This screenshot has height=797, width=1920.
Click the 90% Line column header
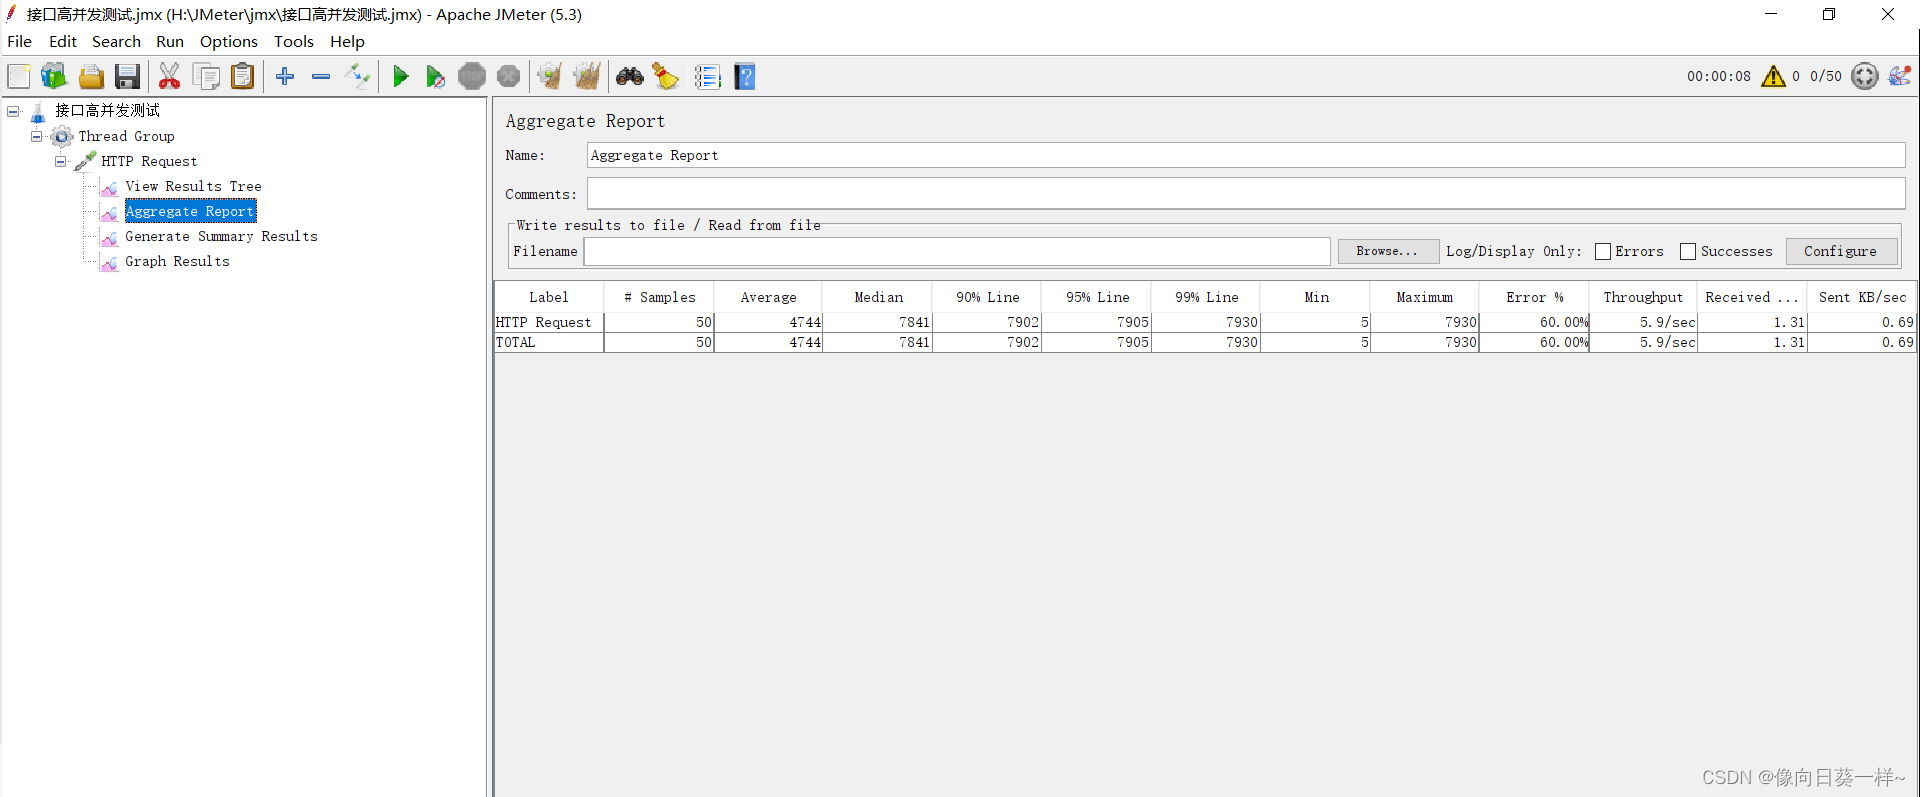coord(987,297)
